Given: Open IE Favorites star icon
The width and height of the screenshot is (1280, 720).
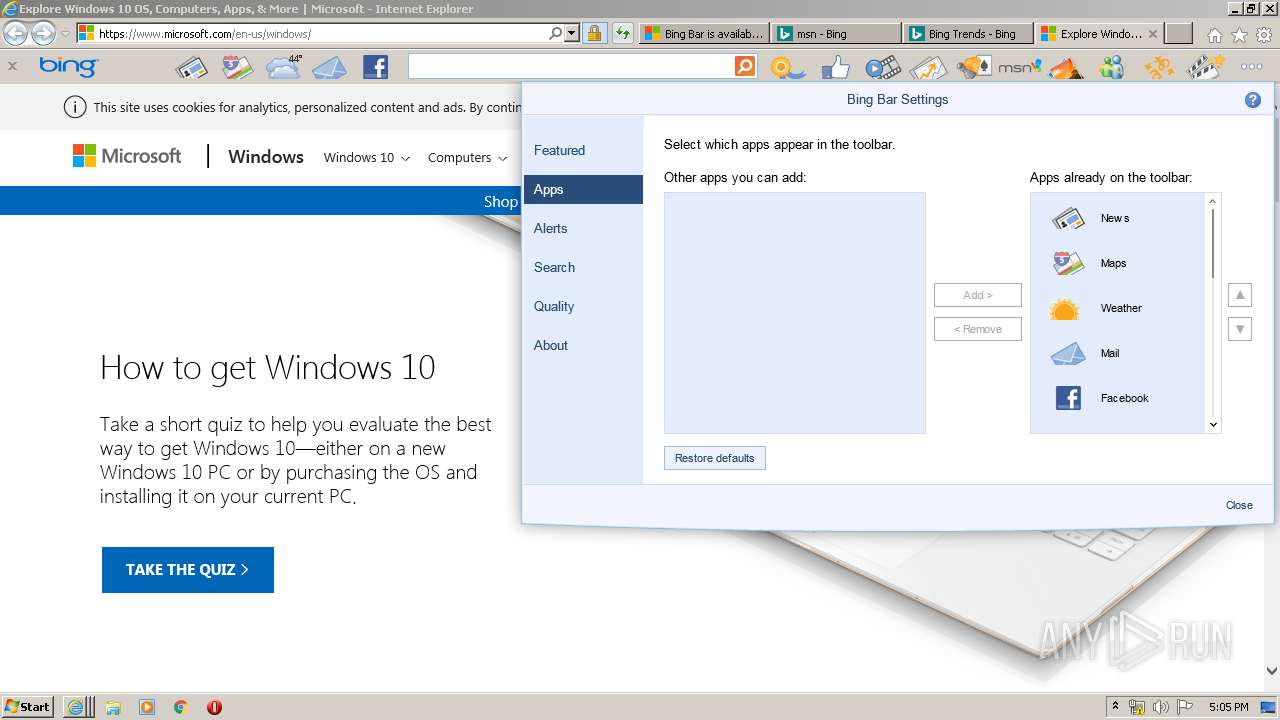Looking at the screenshot, I should tap(1239, 34).
